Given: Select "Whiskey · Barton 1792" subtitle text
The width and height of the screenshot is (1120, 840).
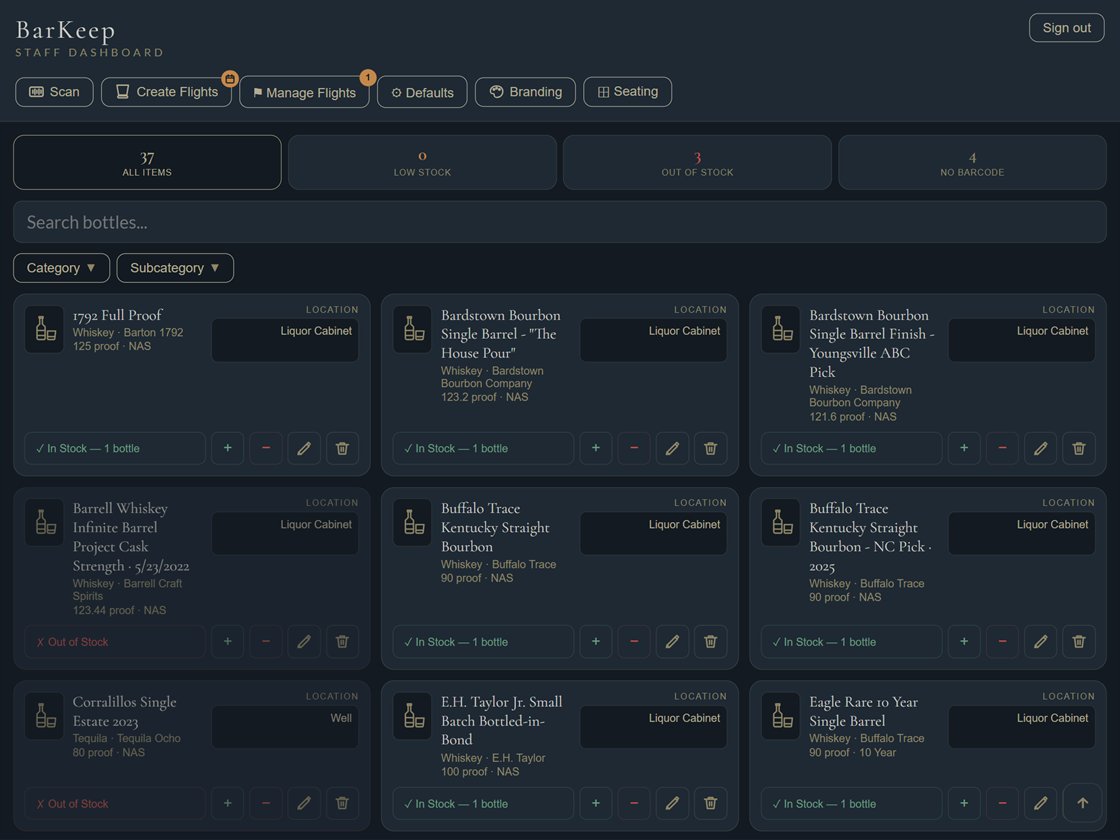Looking at the screenshot, I should click(x=128, y=333).
